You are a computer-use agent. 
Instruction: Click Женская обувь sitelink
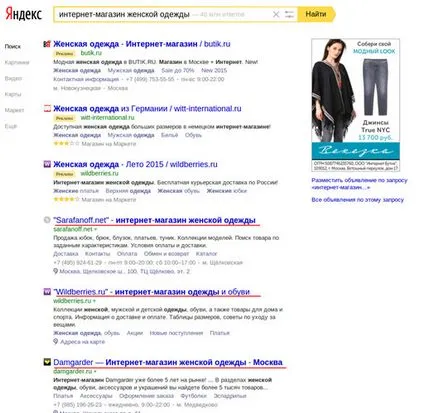coord(178,191)
